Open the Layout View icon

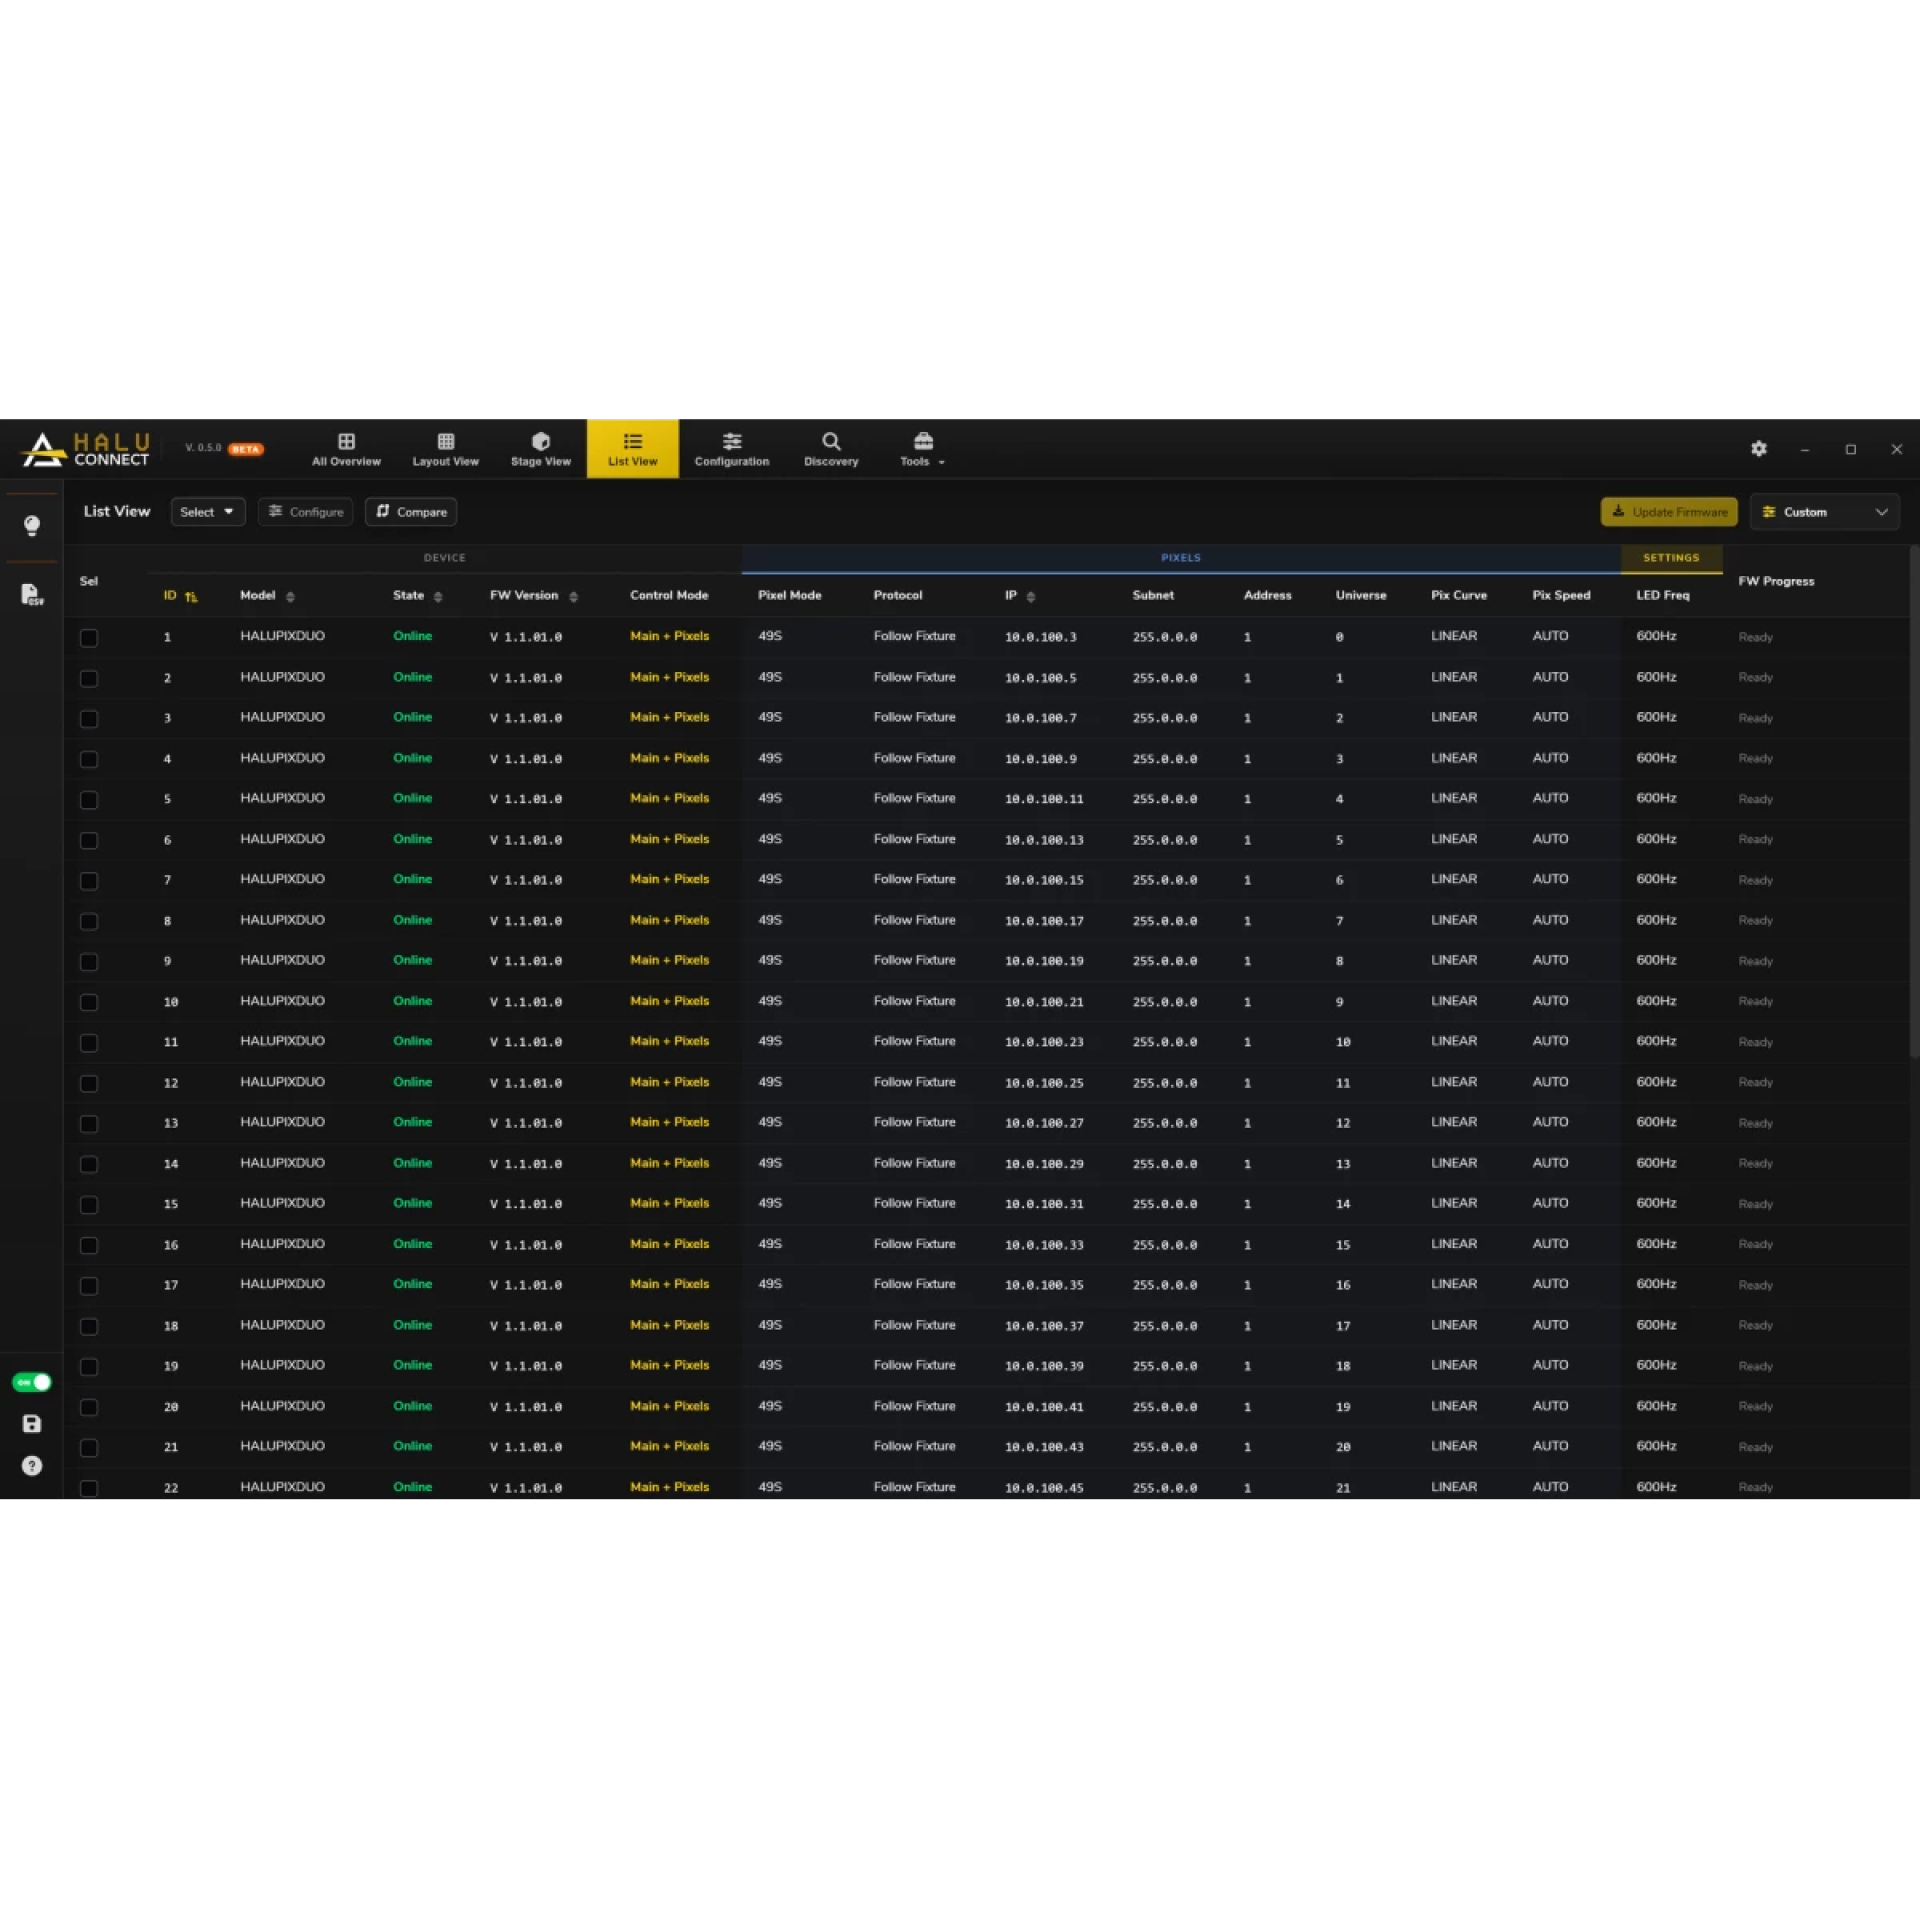pos(446,441)
